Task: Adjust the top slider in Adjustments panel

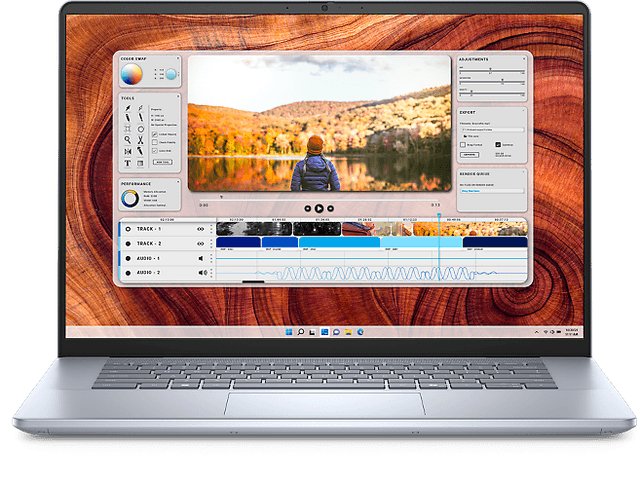Action: 490,71
